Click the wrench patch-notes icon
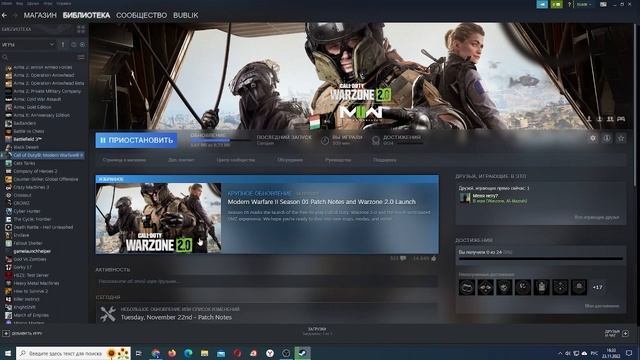This screenshot has width=640, height=360. 108,313
